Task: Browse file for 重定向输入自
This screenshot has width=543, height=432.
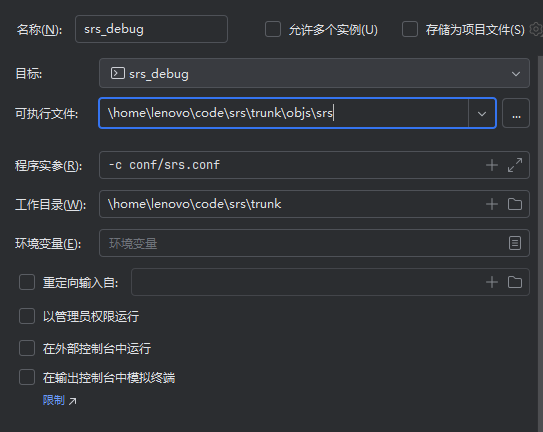Action: tap(515, 282)
